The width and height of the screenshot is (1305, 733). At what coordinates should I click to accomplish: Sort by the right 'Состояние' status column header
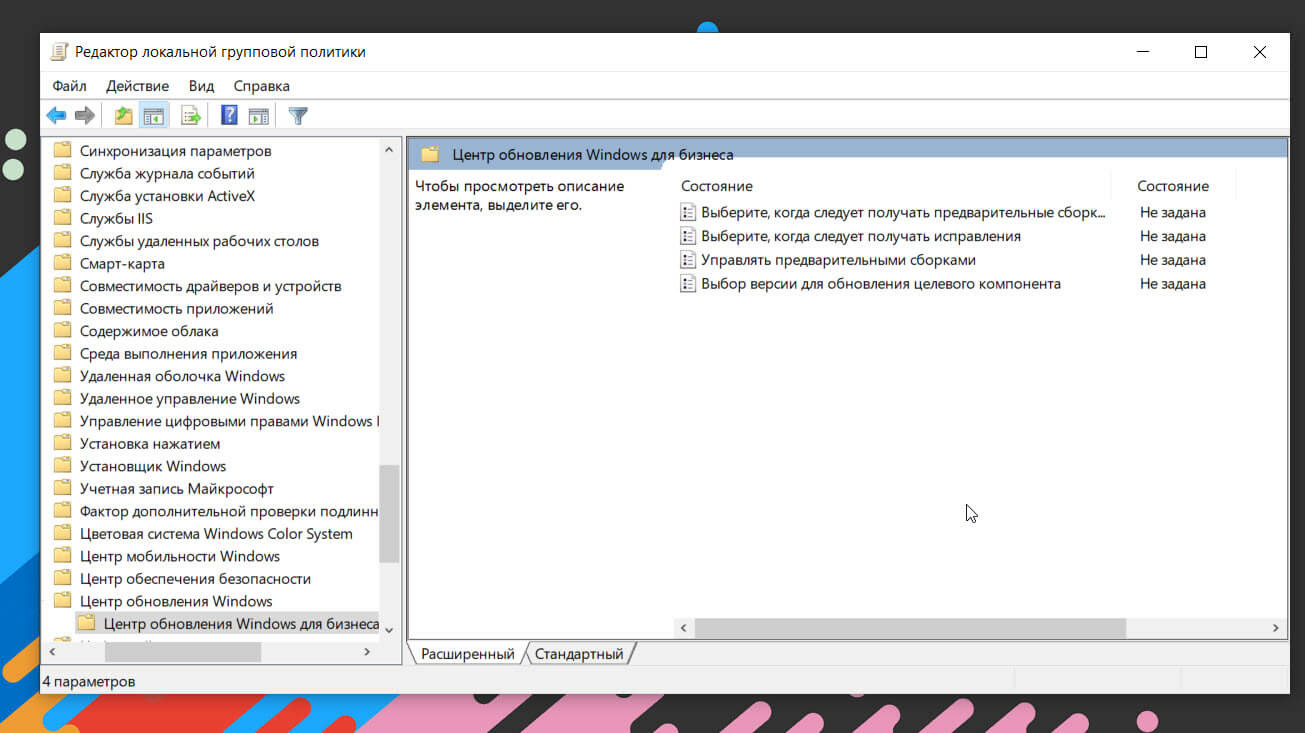[1173, 186]
